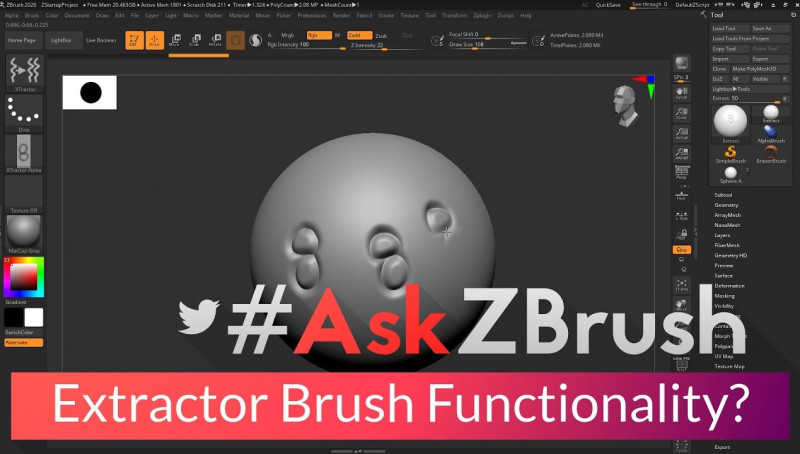
Task: Toggle the lock camera icon
Action: pyautogui.click(x=682, y=234)
